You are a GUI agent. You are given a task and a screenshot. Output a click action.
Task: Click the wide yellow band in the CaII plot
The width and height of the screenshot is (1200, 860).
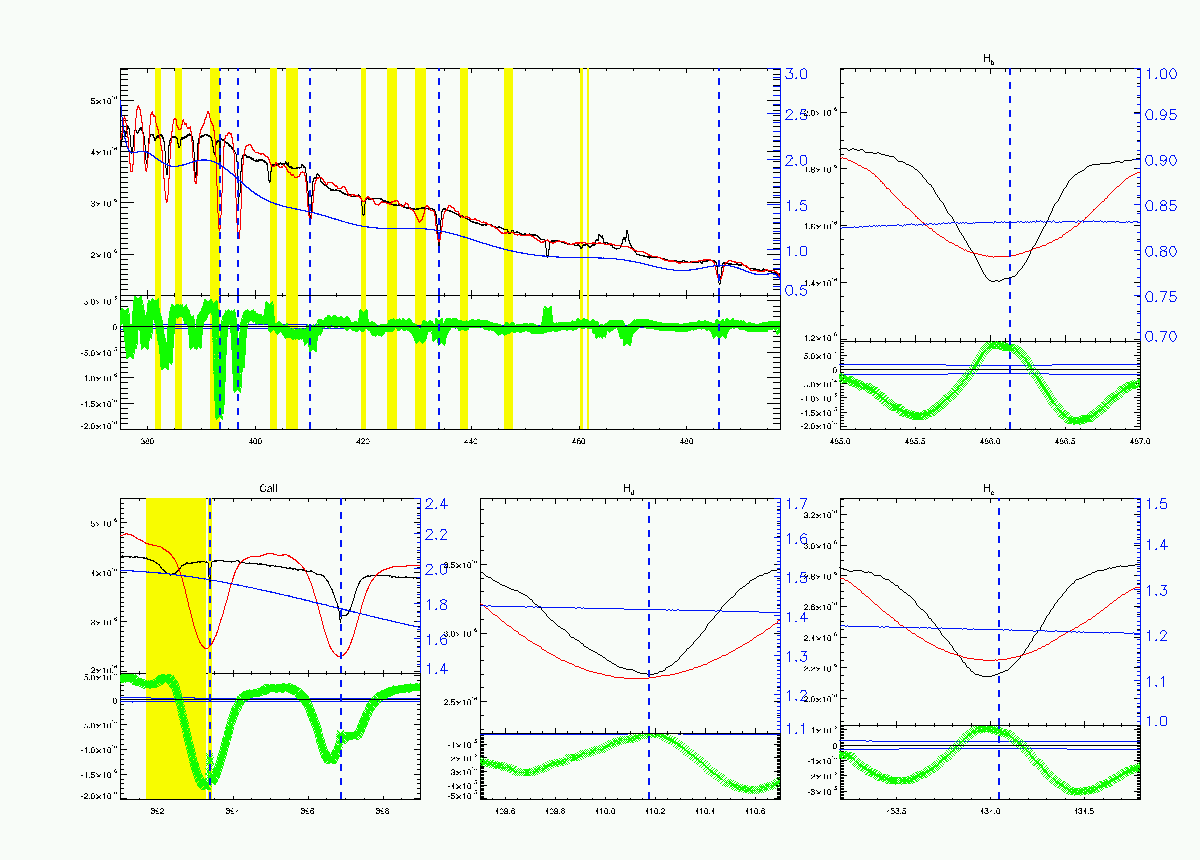(176, 647)
